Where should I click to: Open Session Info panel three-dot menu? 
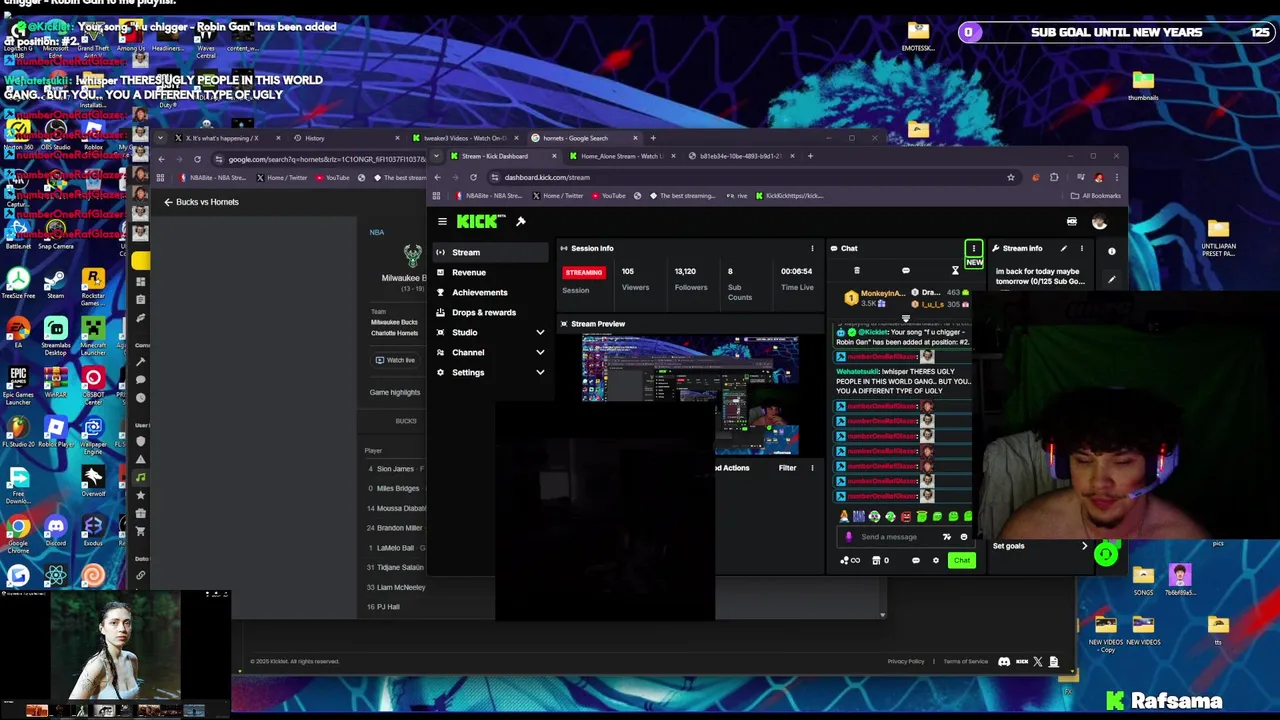812,248
